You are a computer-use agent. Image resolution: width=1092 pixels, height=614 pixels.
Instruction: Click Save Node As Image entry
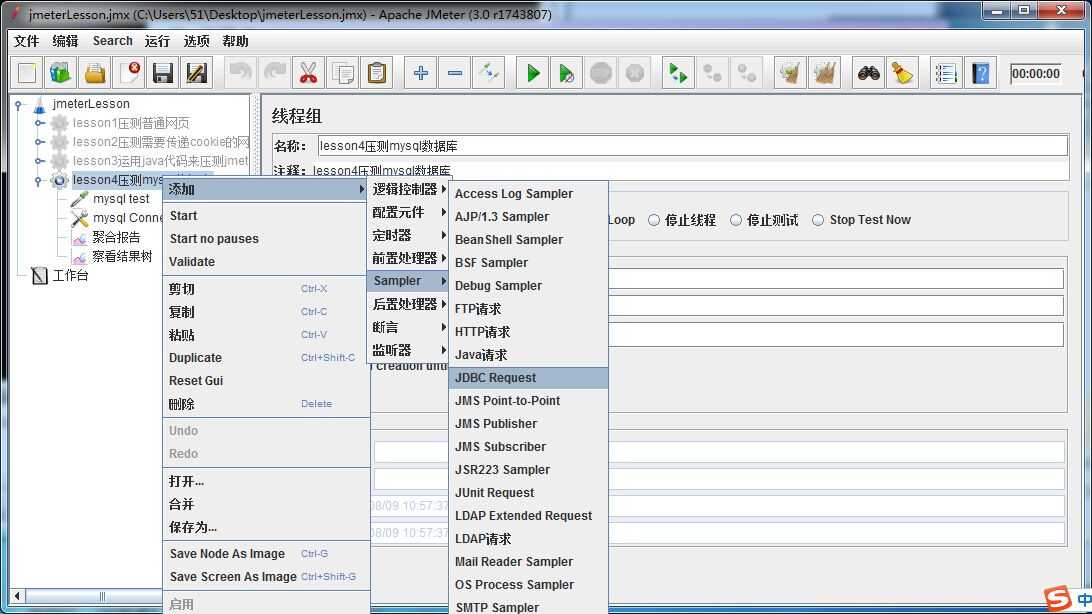click(x=266, y=554)
